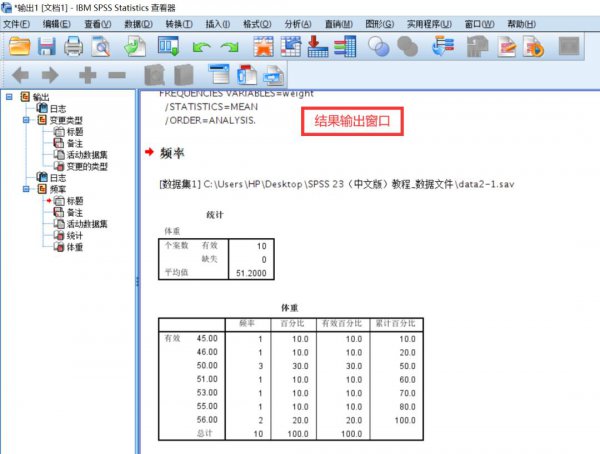Click the 累计百分比 column header
600x454 pixels.
click(x=395, y=323)
